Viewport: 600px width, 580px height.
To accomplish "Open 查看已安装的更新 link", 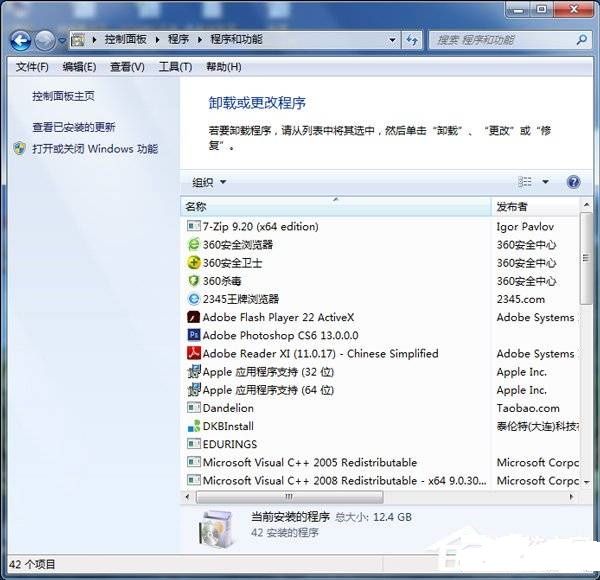I will (x=74, y=127).
